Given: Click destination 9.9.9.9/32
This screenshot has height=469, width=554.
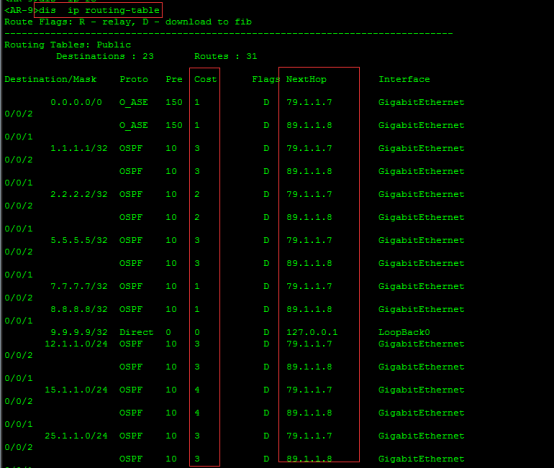Looking at the screenshot, I should click(79, 333).
